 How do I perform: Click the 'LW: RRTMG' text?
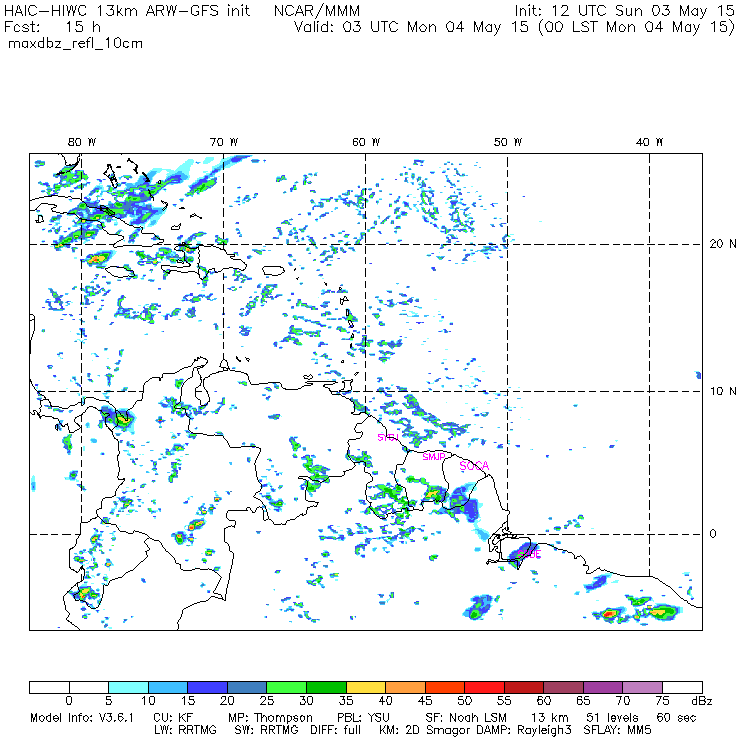coord(185,730)
